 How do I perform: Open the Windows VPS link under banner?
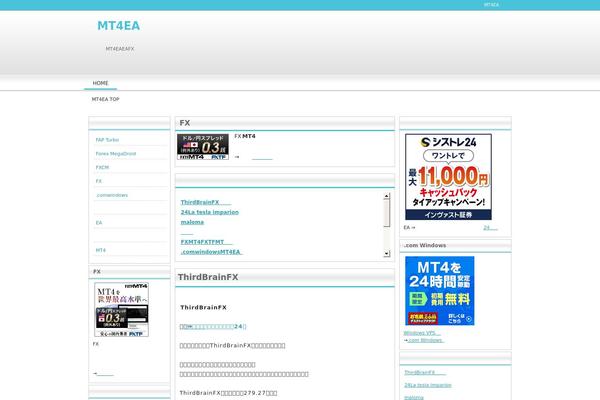(x=422, y=333)
